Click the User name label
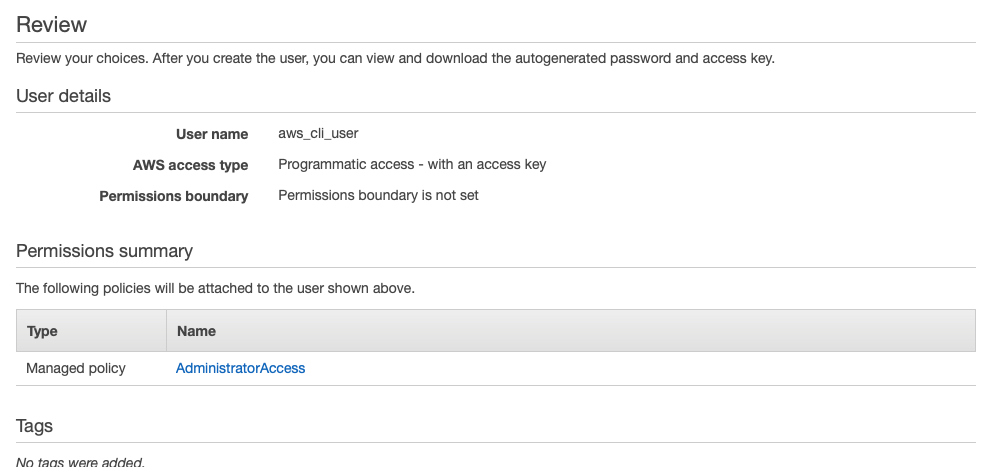The height and width of the screenshot is (467, 984). [x=212, y=134]
